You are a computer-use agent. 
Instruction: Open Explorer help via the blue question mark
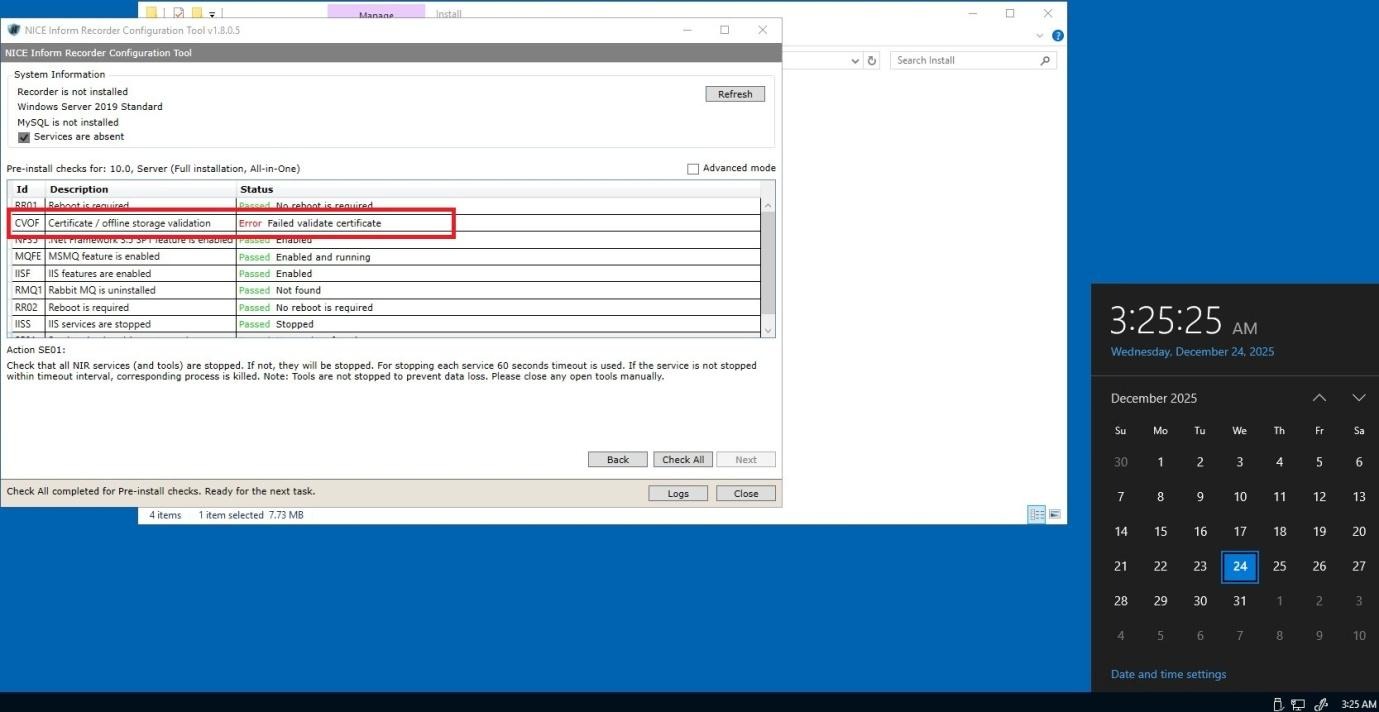tap(1057, 36)
